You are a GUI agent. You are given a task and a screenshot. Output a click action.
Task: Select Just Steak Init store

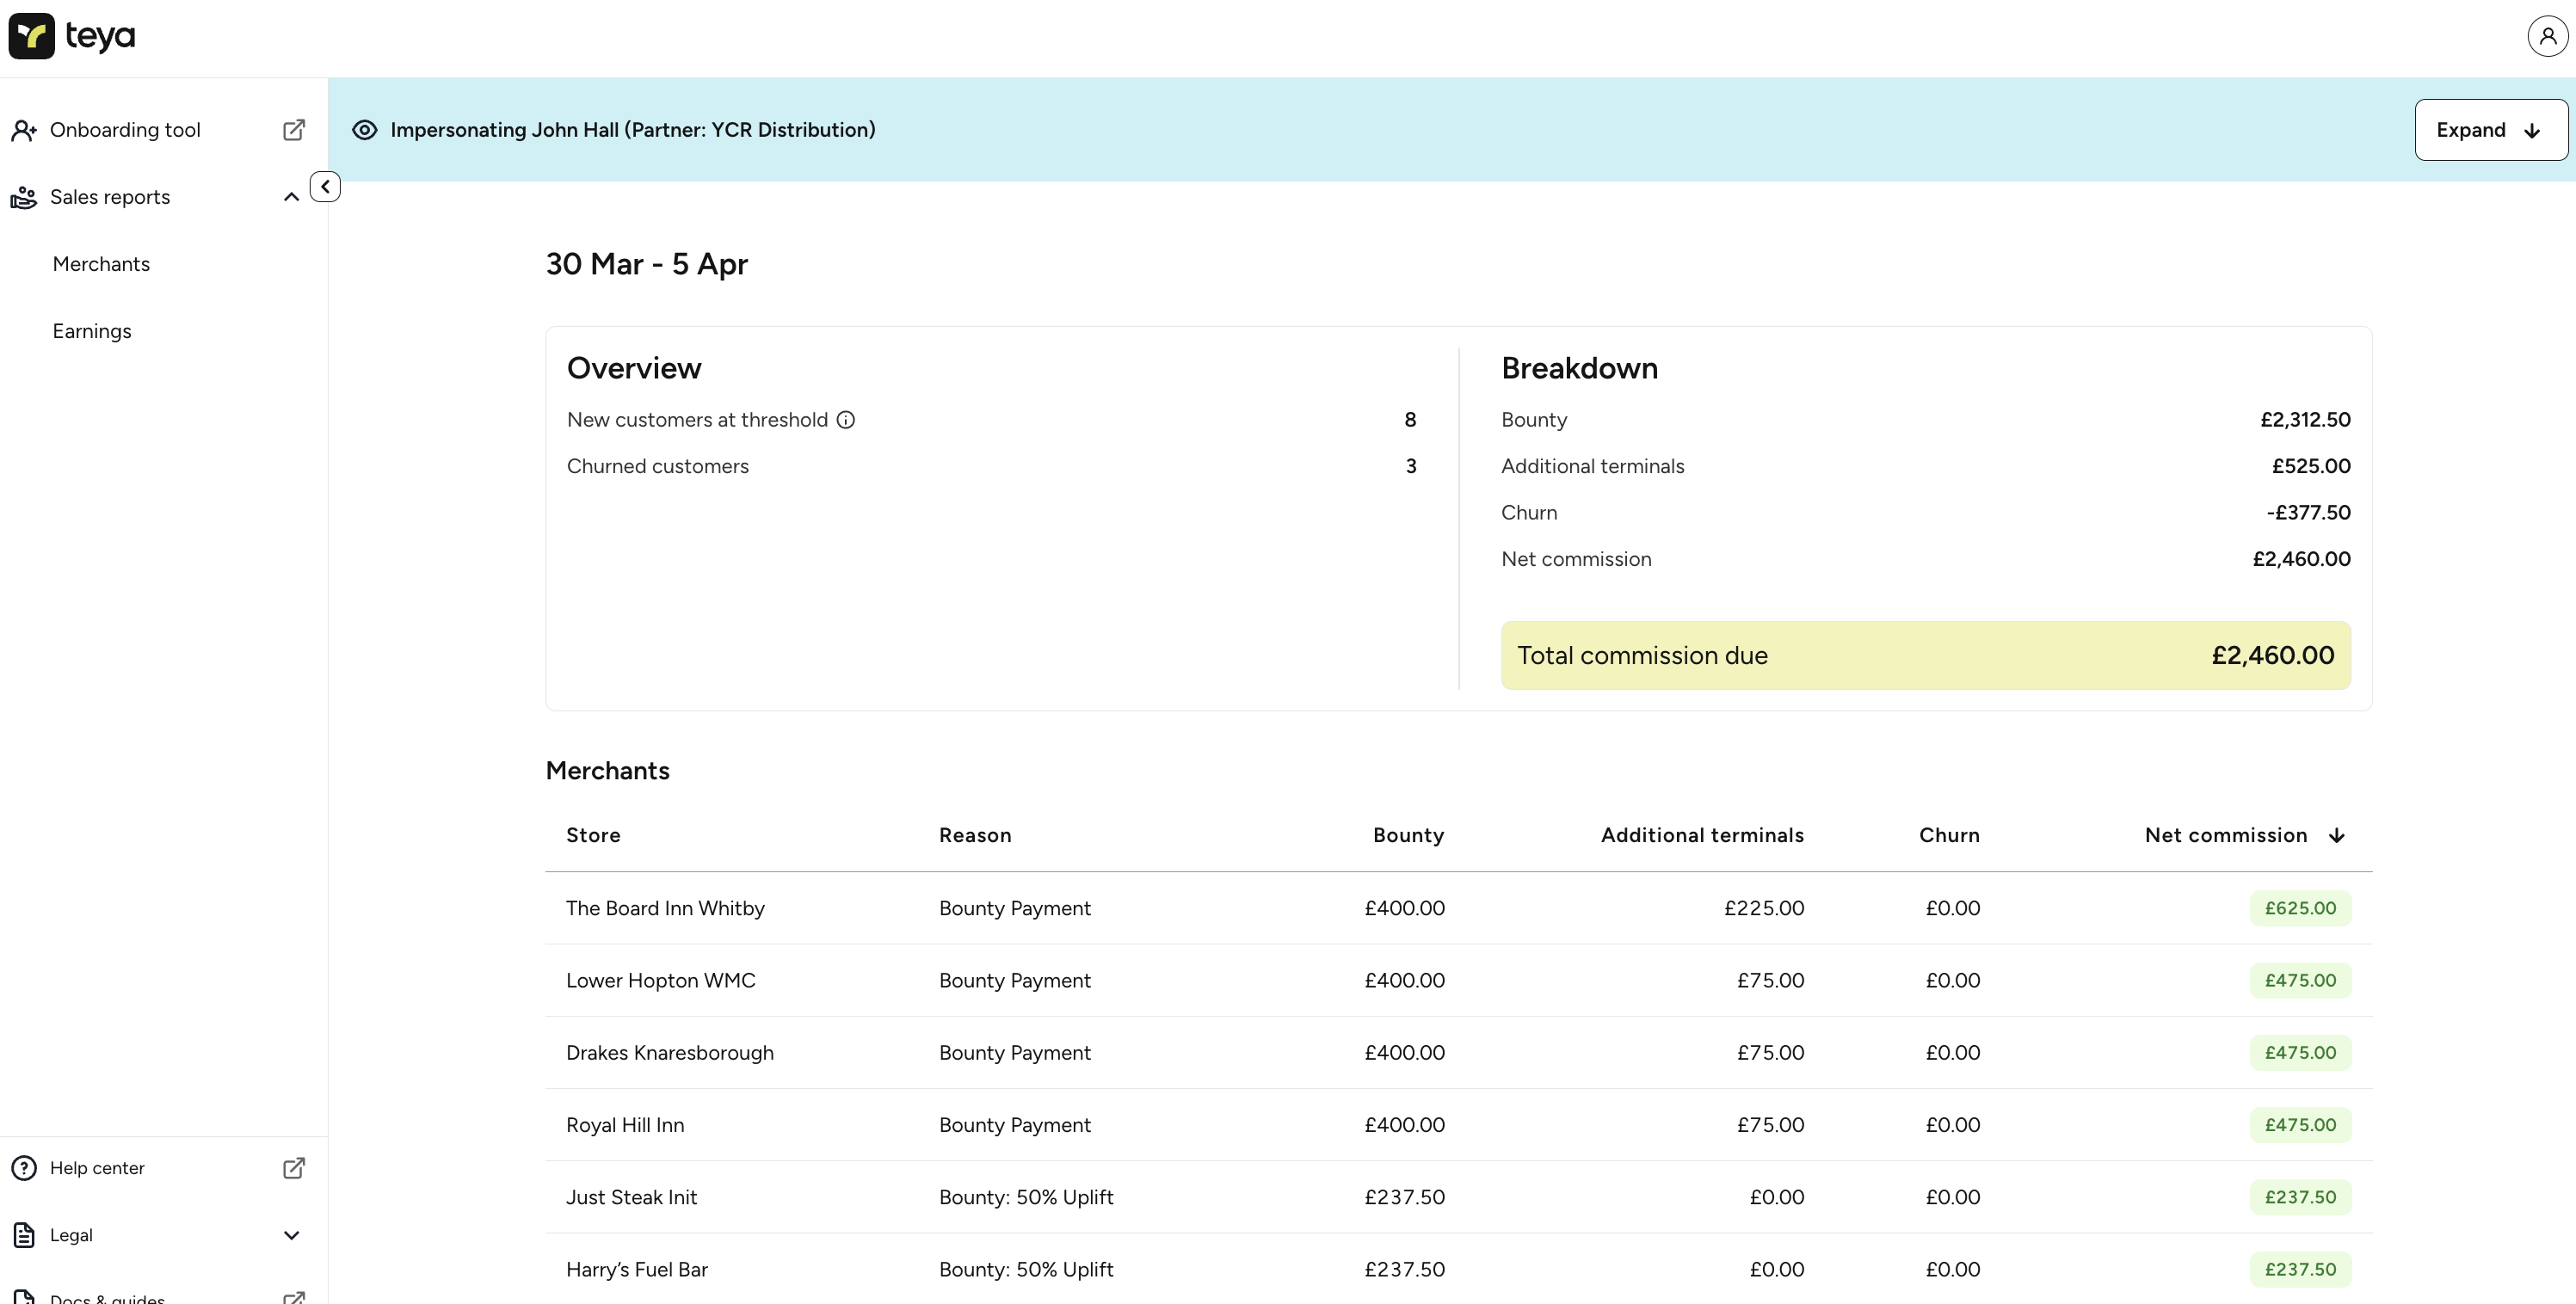[x=631, y=1197]
